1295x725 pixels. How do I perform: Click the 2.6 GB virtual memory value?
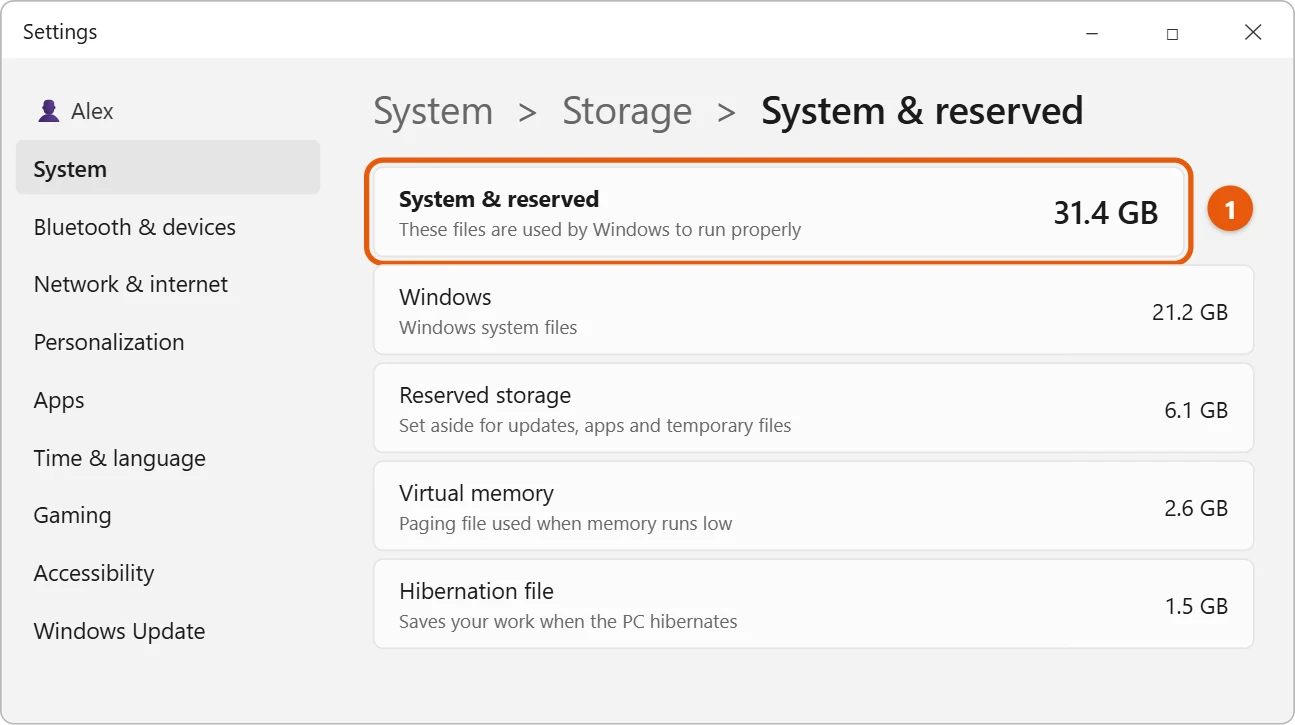point(1196,508)
